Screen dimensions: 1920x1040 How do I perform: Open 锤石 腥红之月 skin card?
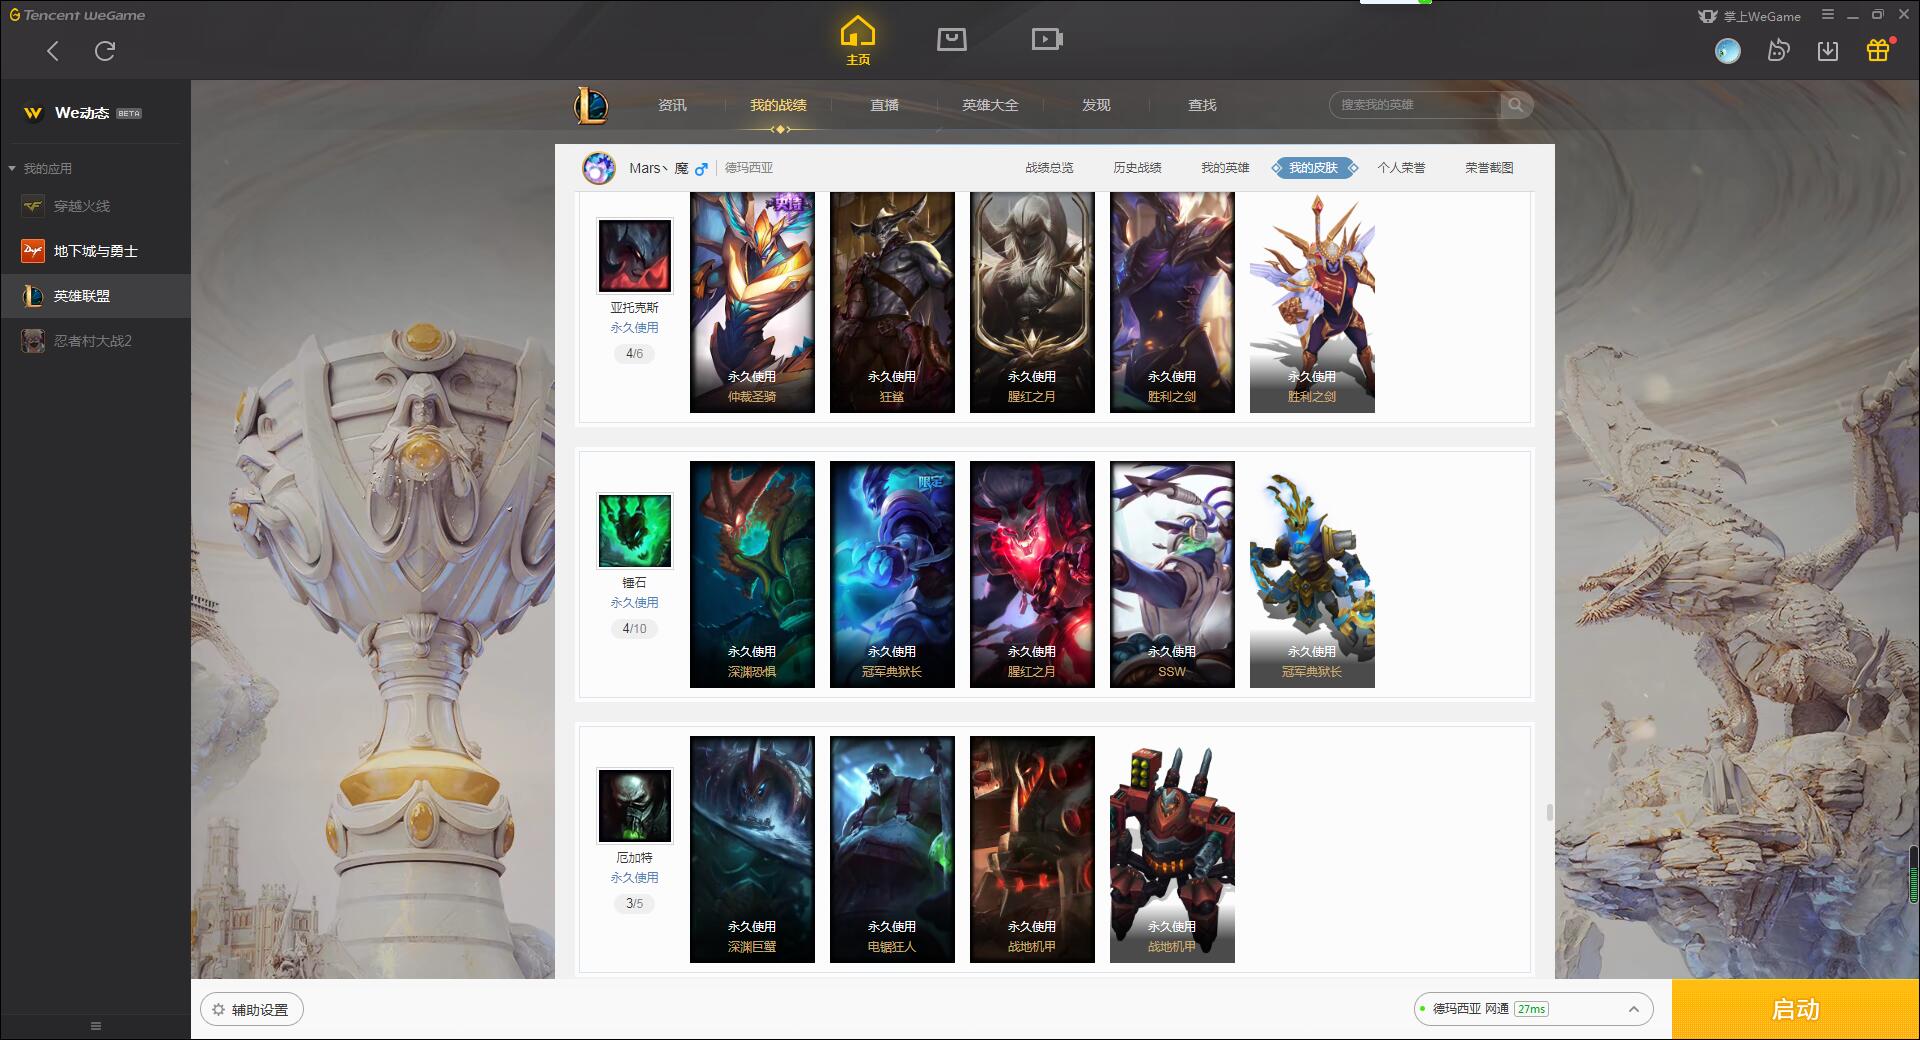(x=1032, y=574)
